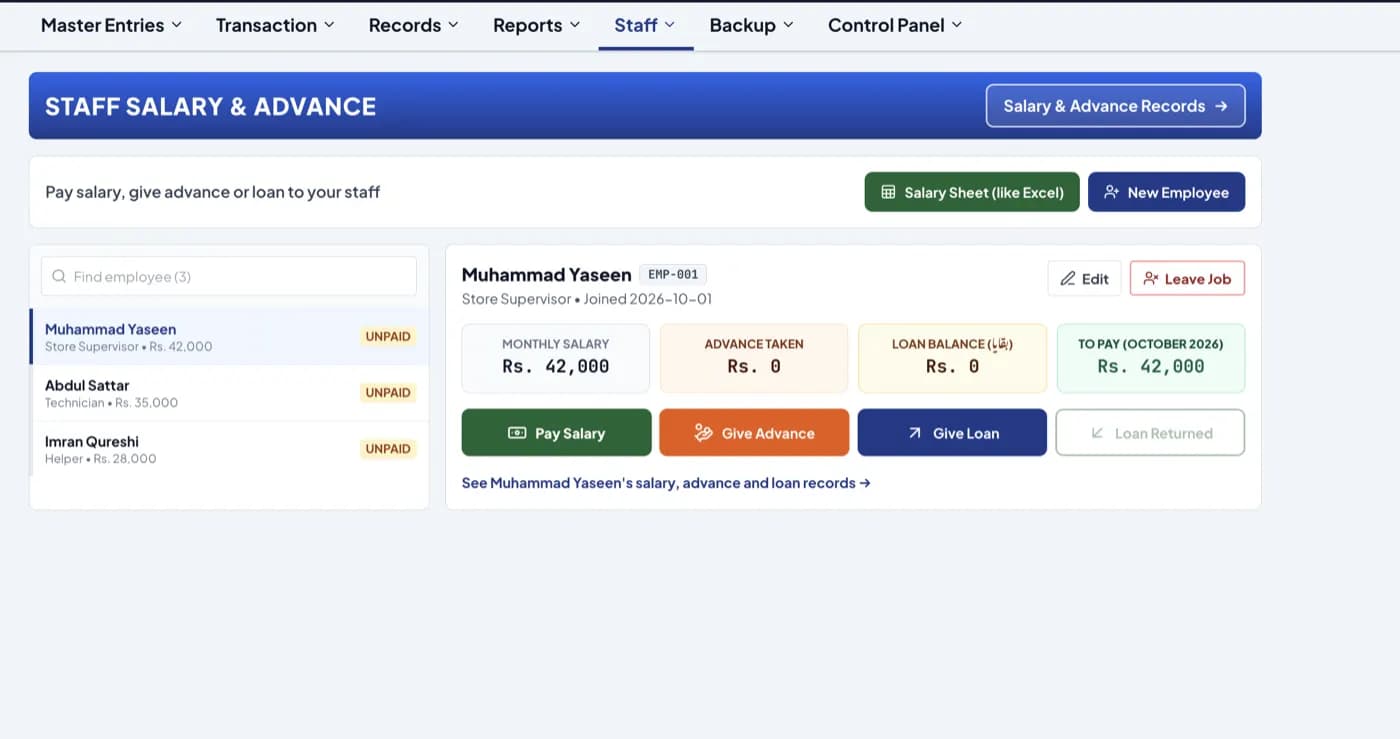Viewport: 1400px width, 739px height.
Task: Click the Loan Returned button
Action: [1150, 433]
